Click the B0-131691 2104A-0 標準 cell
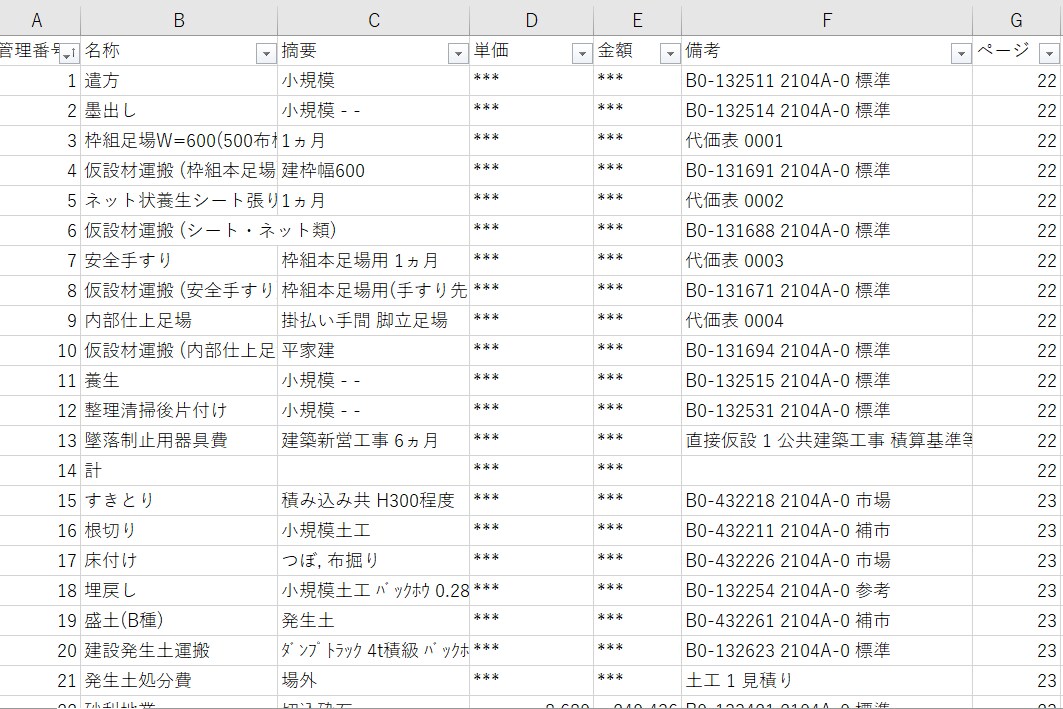Viewport: 1063px width, 709px height. (827, 170)
